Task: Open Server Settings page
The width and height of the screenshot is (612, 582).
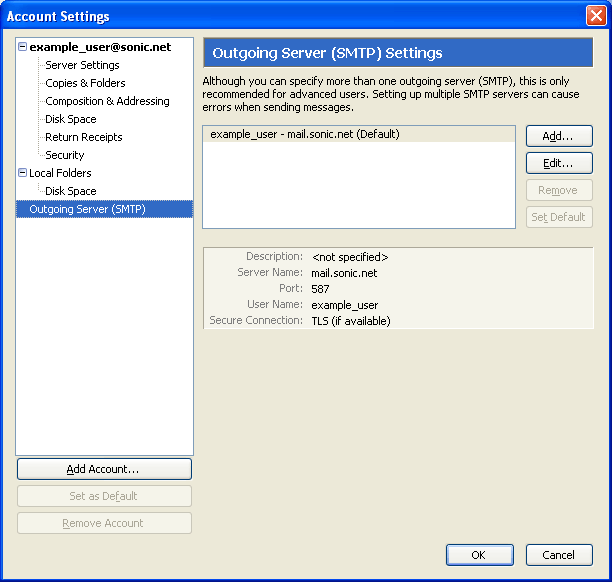Action: coord(82,65)
